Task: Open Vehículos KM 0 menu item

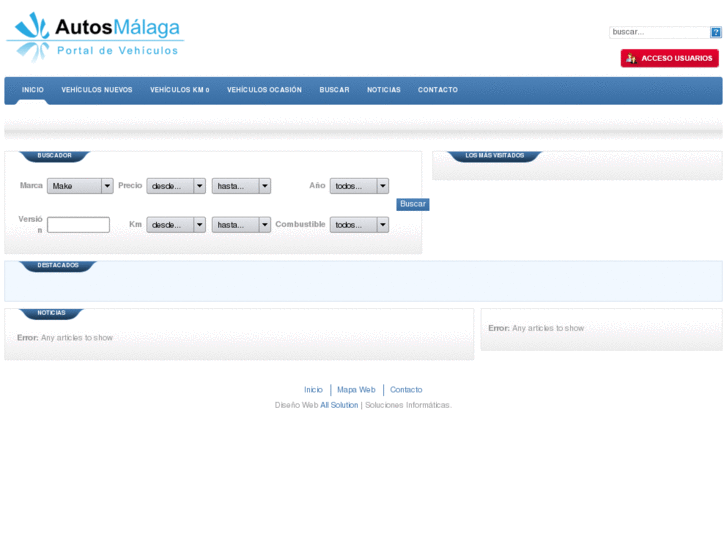Action: (179, 90)
